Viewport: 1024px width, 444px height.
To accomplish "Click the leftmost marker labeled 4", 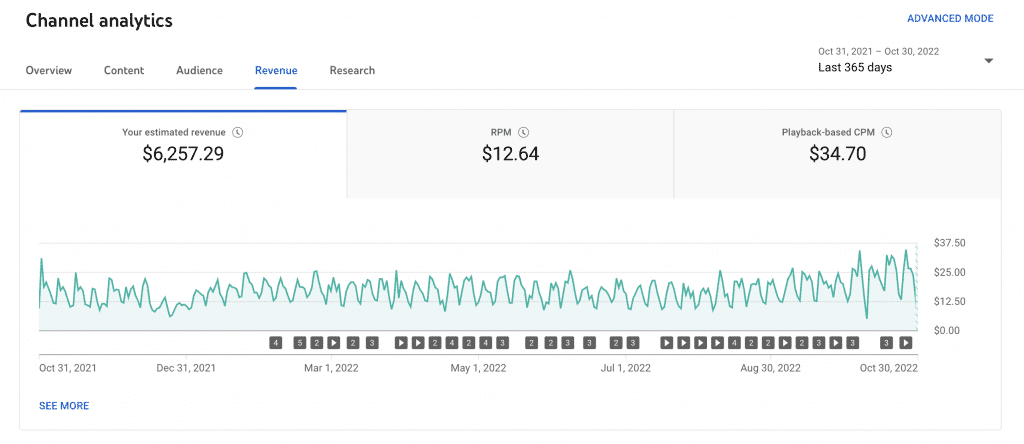I will click(x=276, y=342).
